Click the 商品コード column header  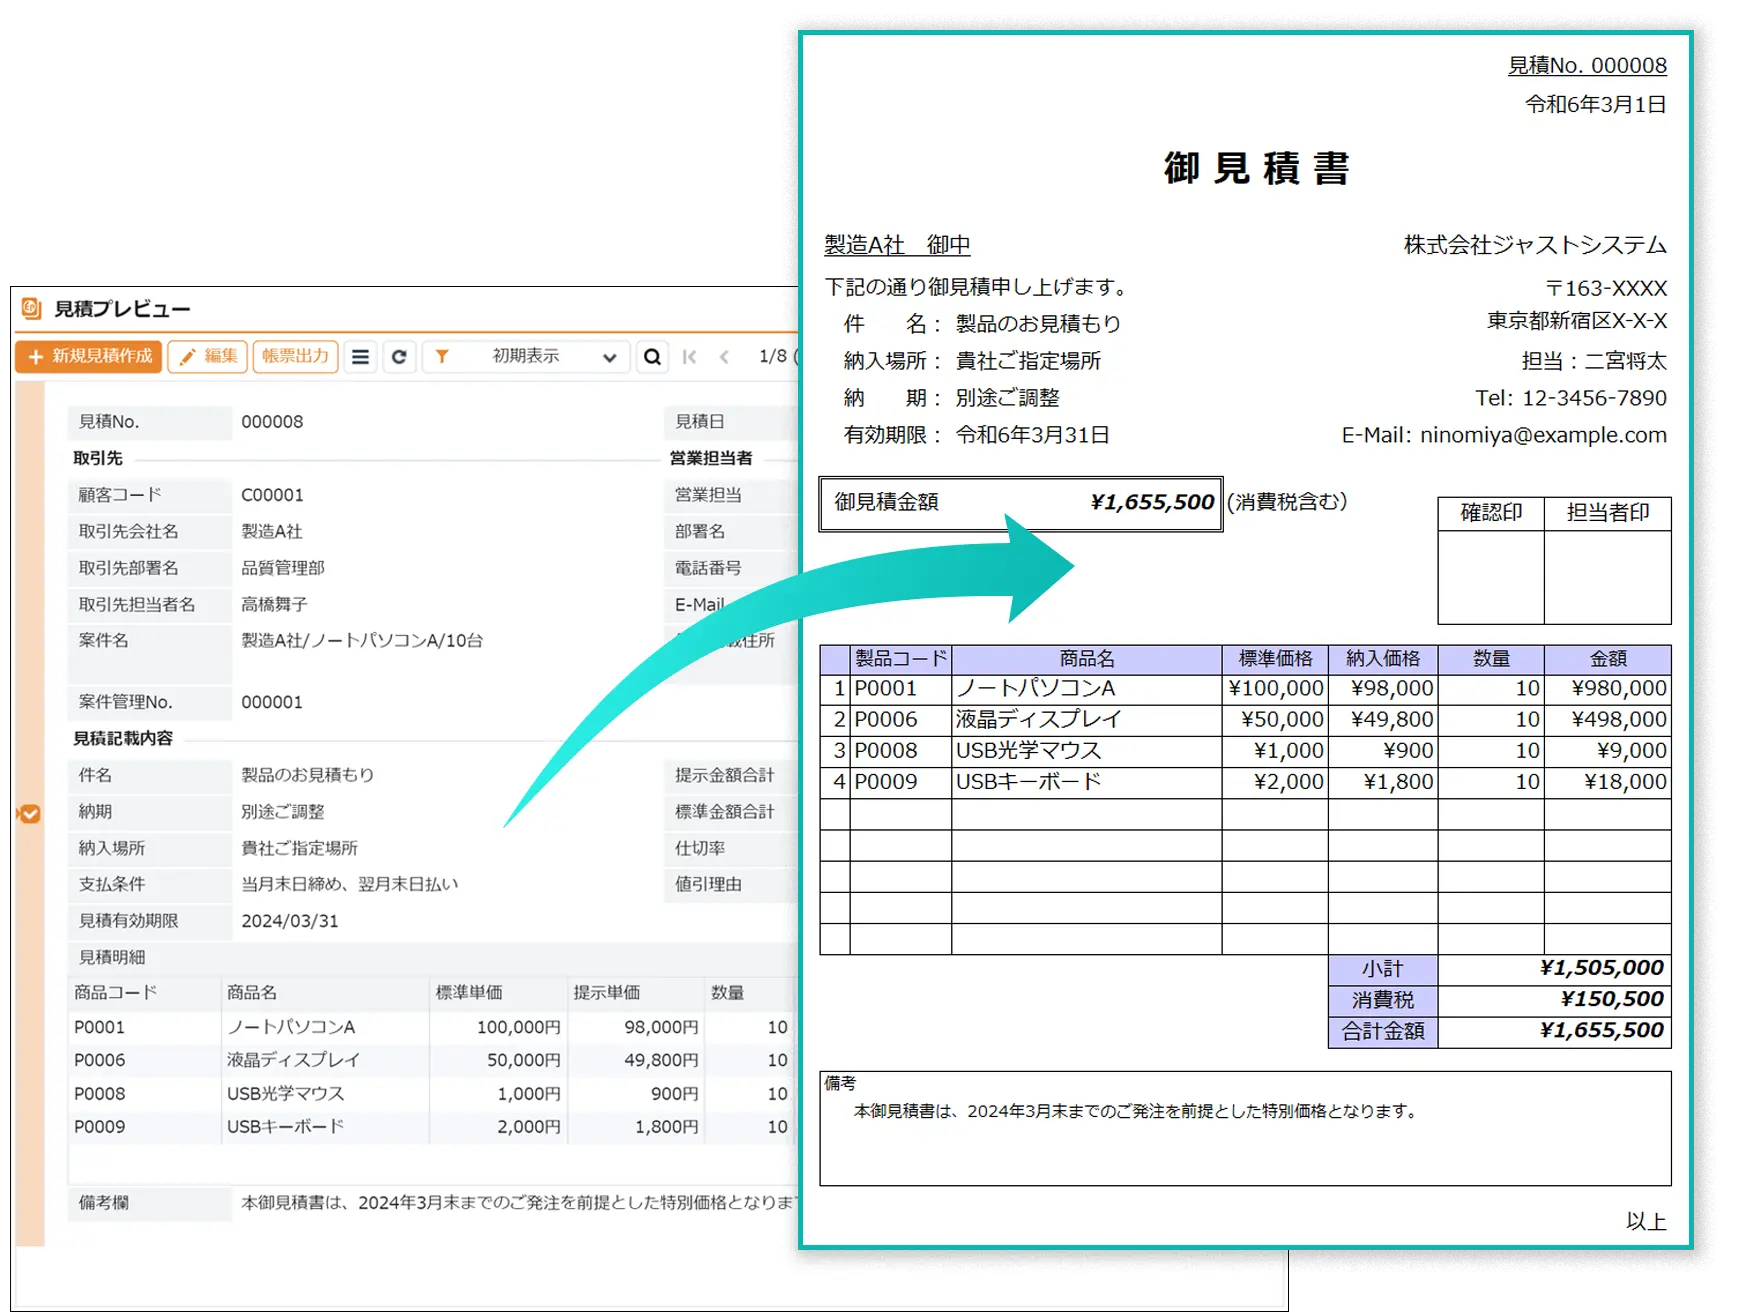(116, 993)
